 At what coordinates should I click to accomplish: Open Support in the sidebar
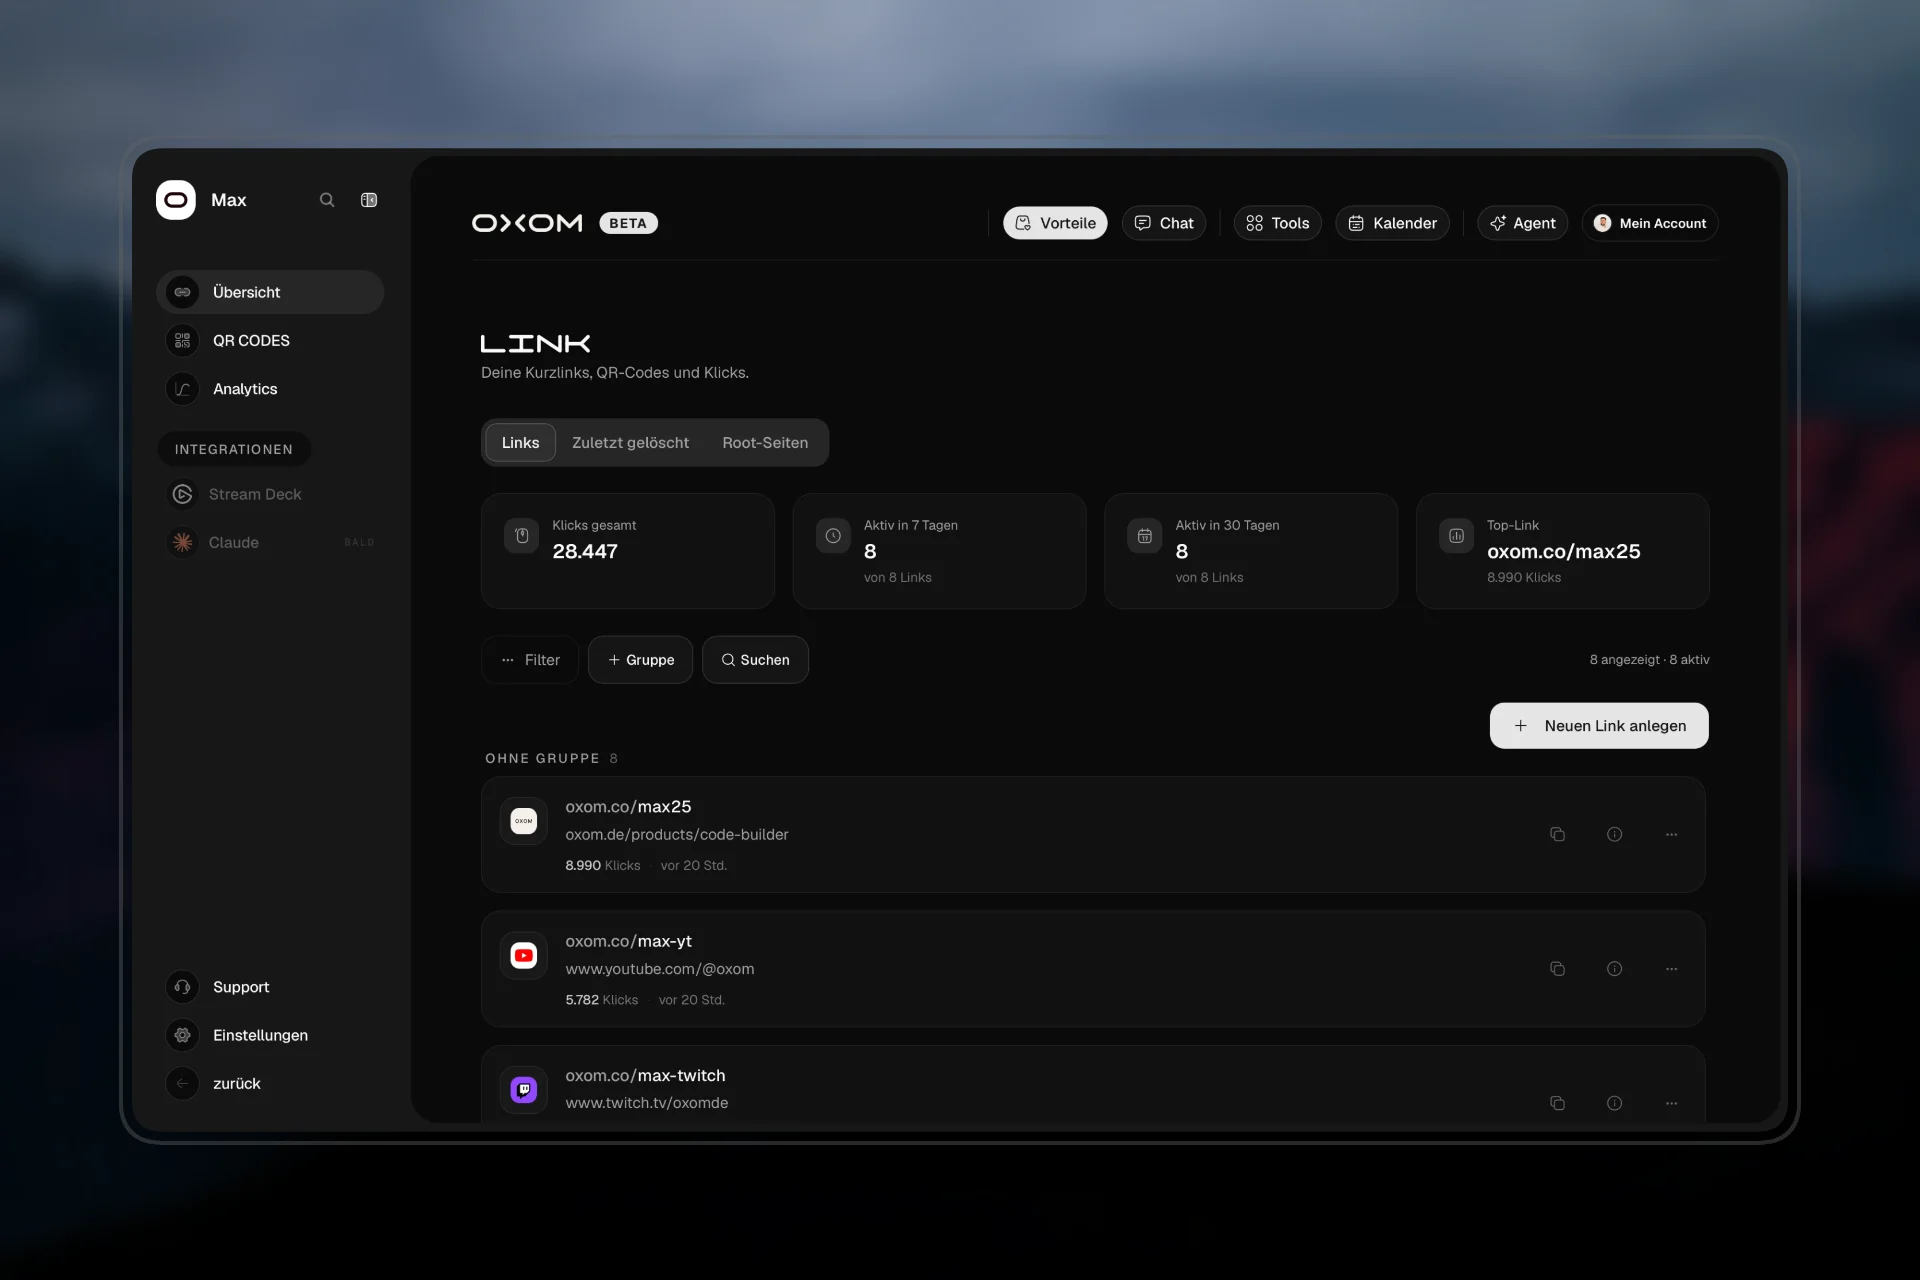270,987
